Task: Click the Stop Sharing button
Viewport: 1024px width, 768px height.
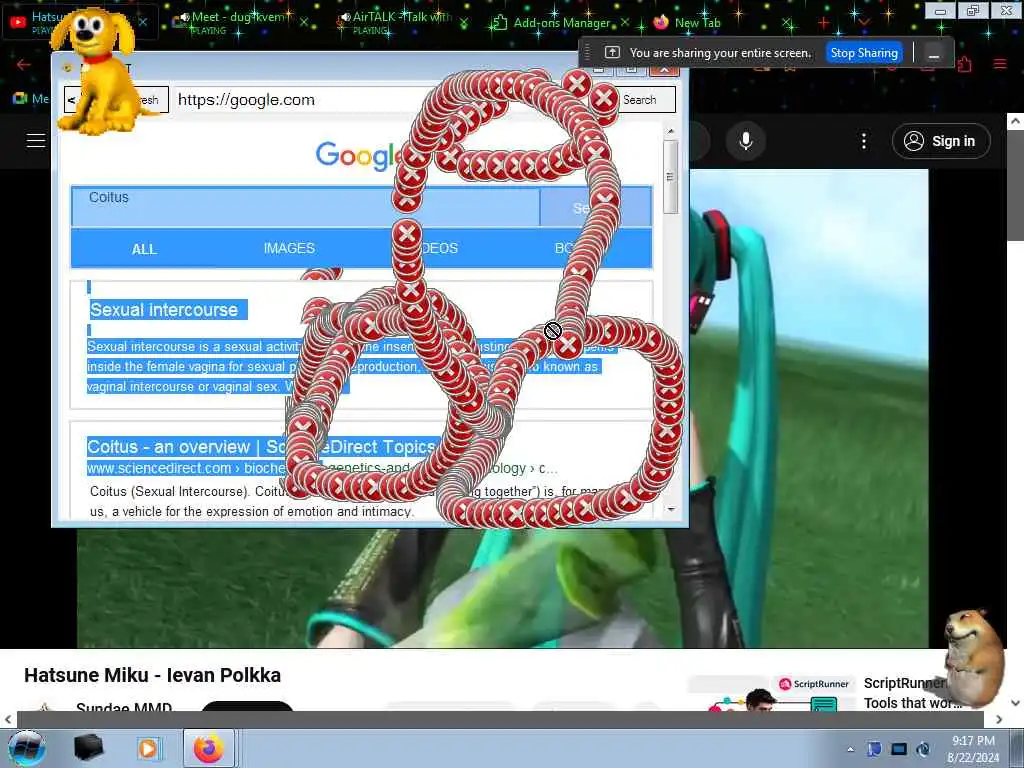Action: tap(864, 53)
